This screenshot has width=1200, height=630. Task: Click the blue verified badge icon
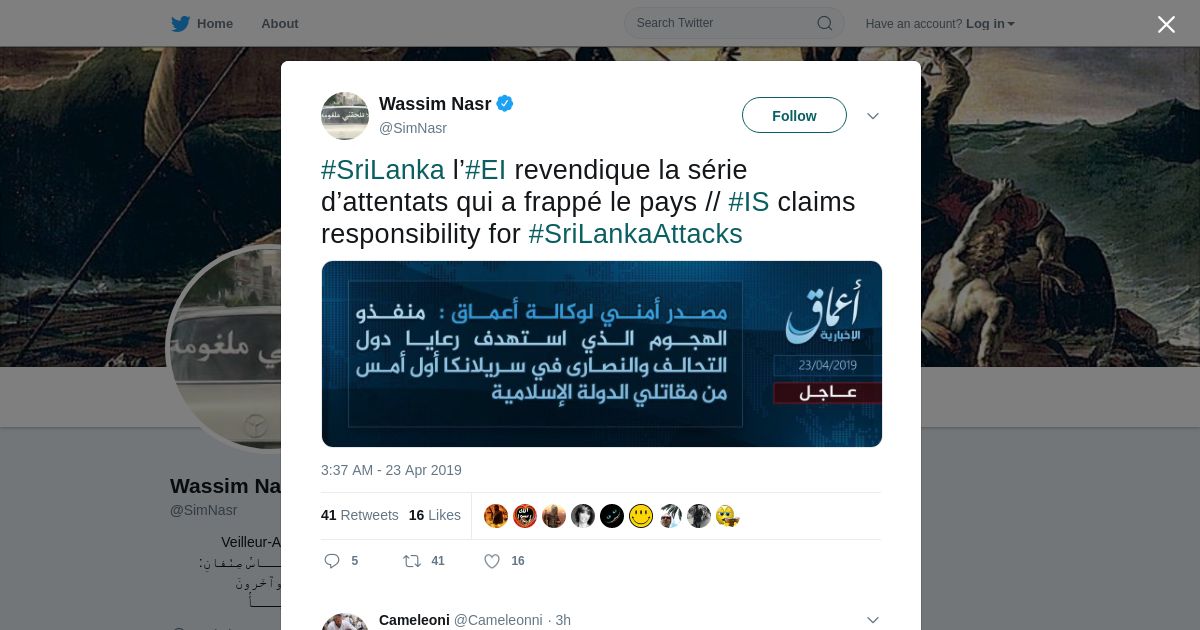(505, 103)
